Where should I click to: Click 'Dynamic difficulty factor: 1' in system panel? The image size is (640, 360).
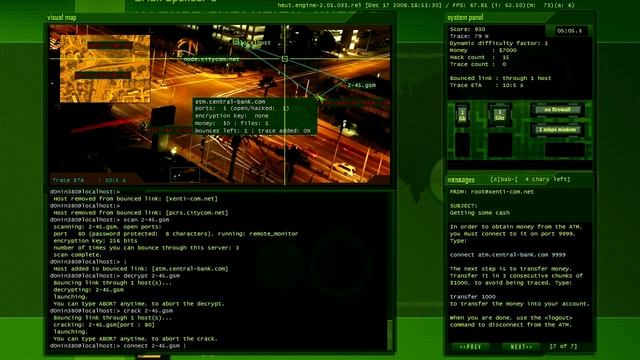[x=499, y=43]
